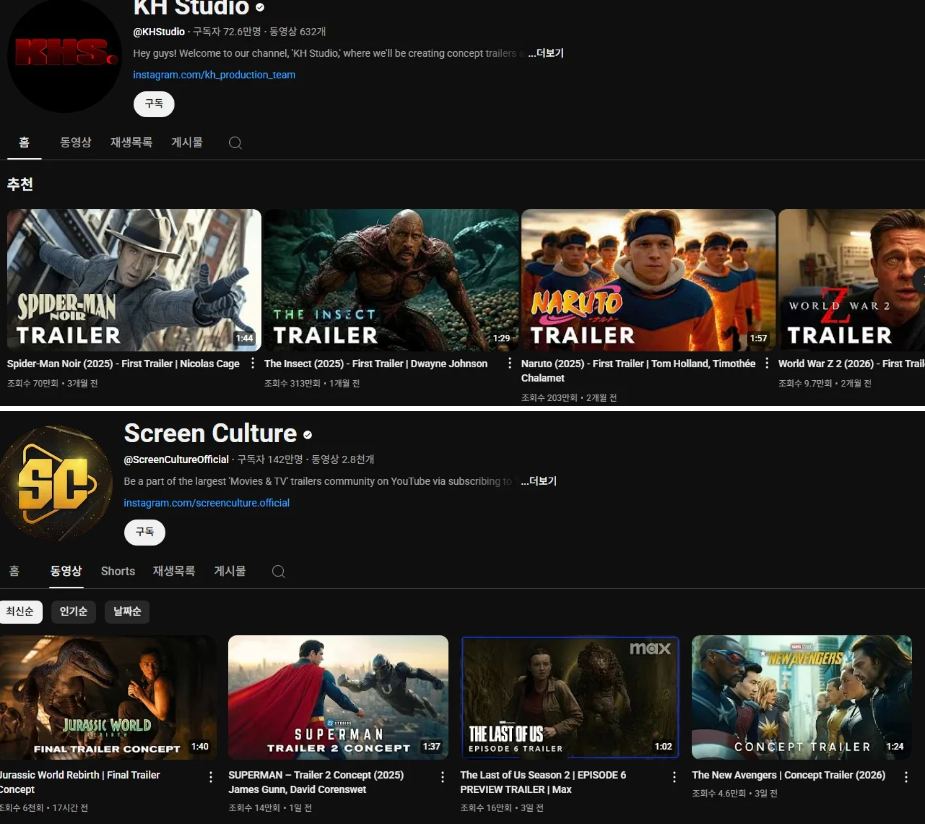The height and width of the screenshot is (824, 925).
Task: Open options menu for Naruto video
Action: 767,363
